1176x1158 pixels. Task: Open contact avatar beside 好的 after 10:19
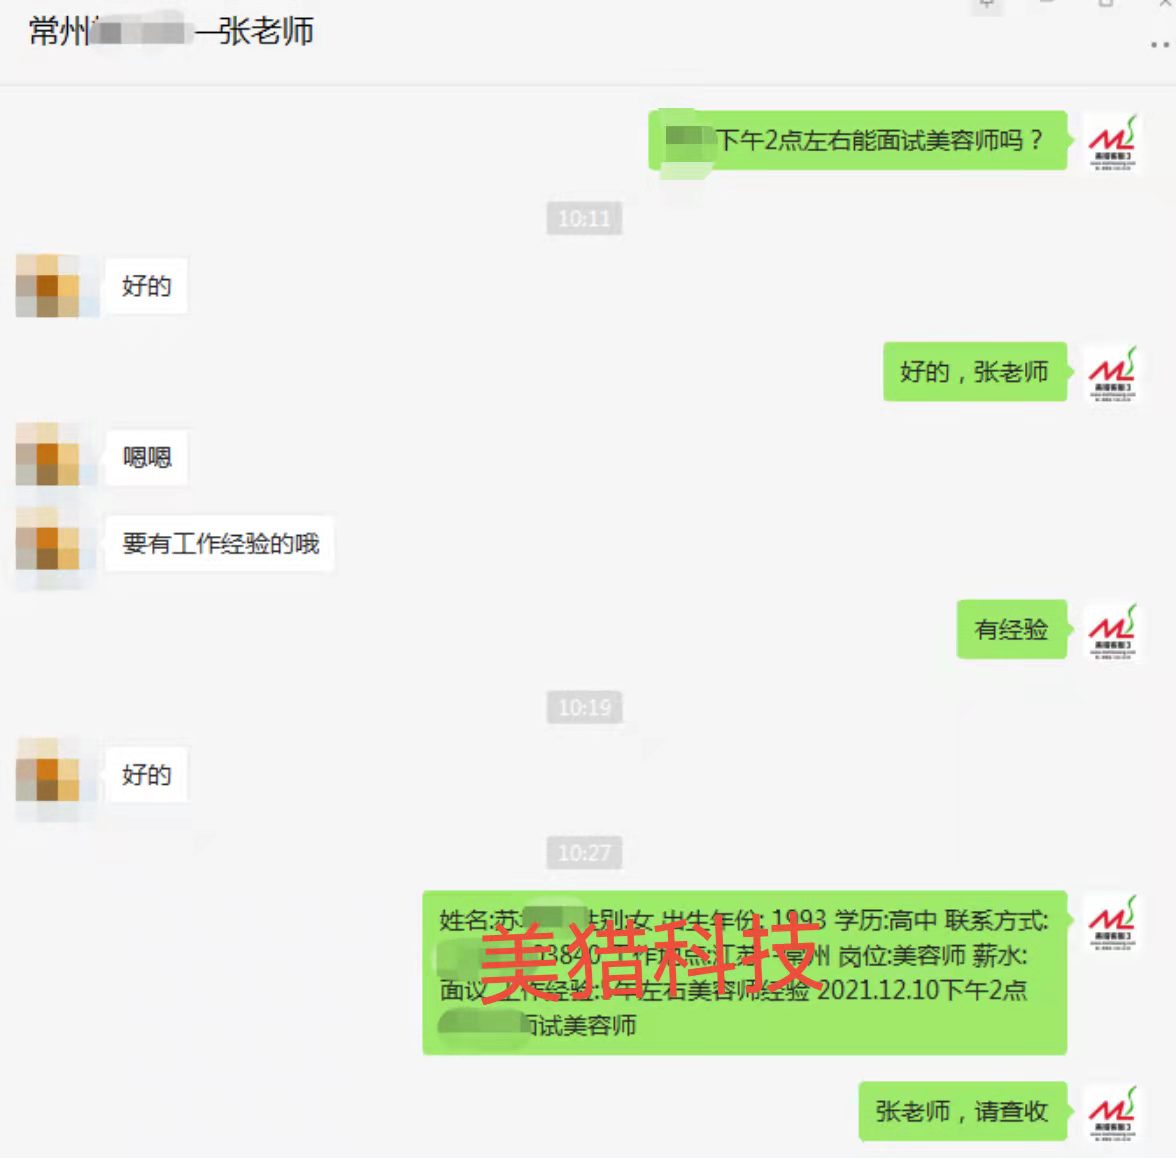click(48, 770)
